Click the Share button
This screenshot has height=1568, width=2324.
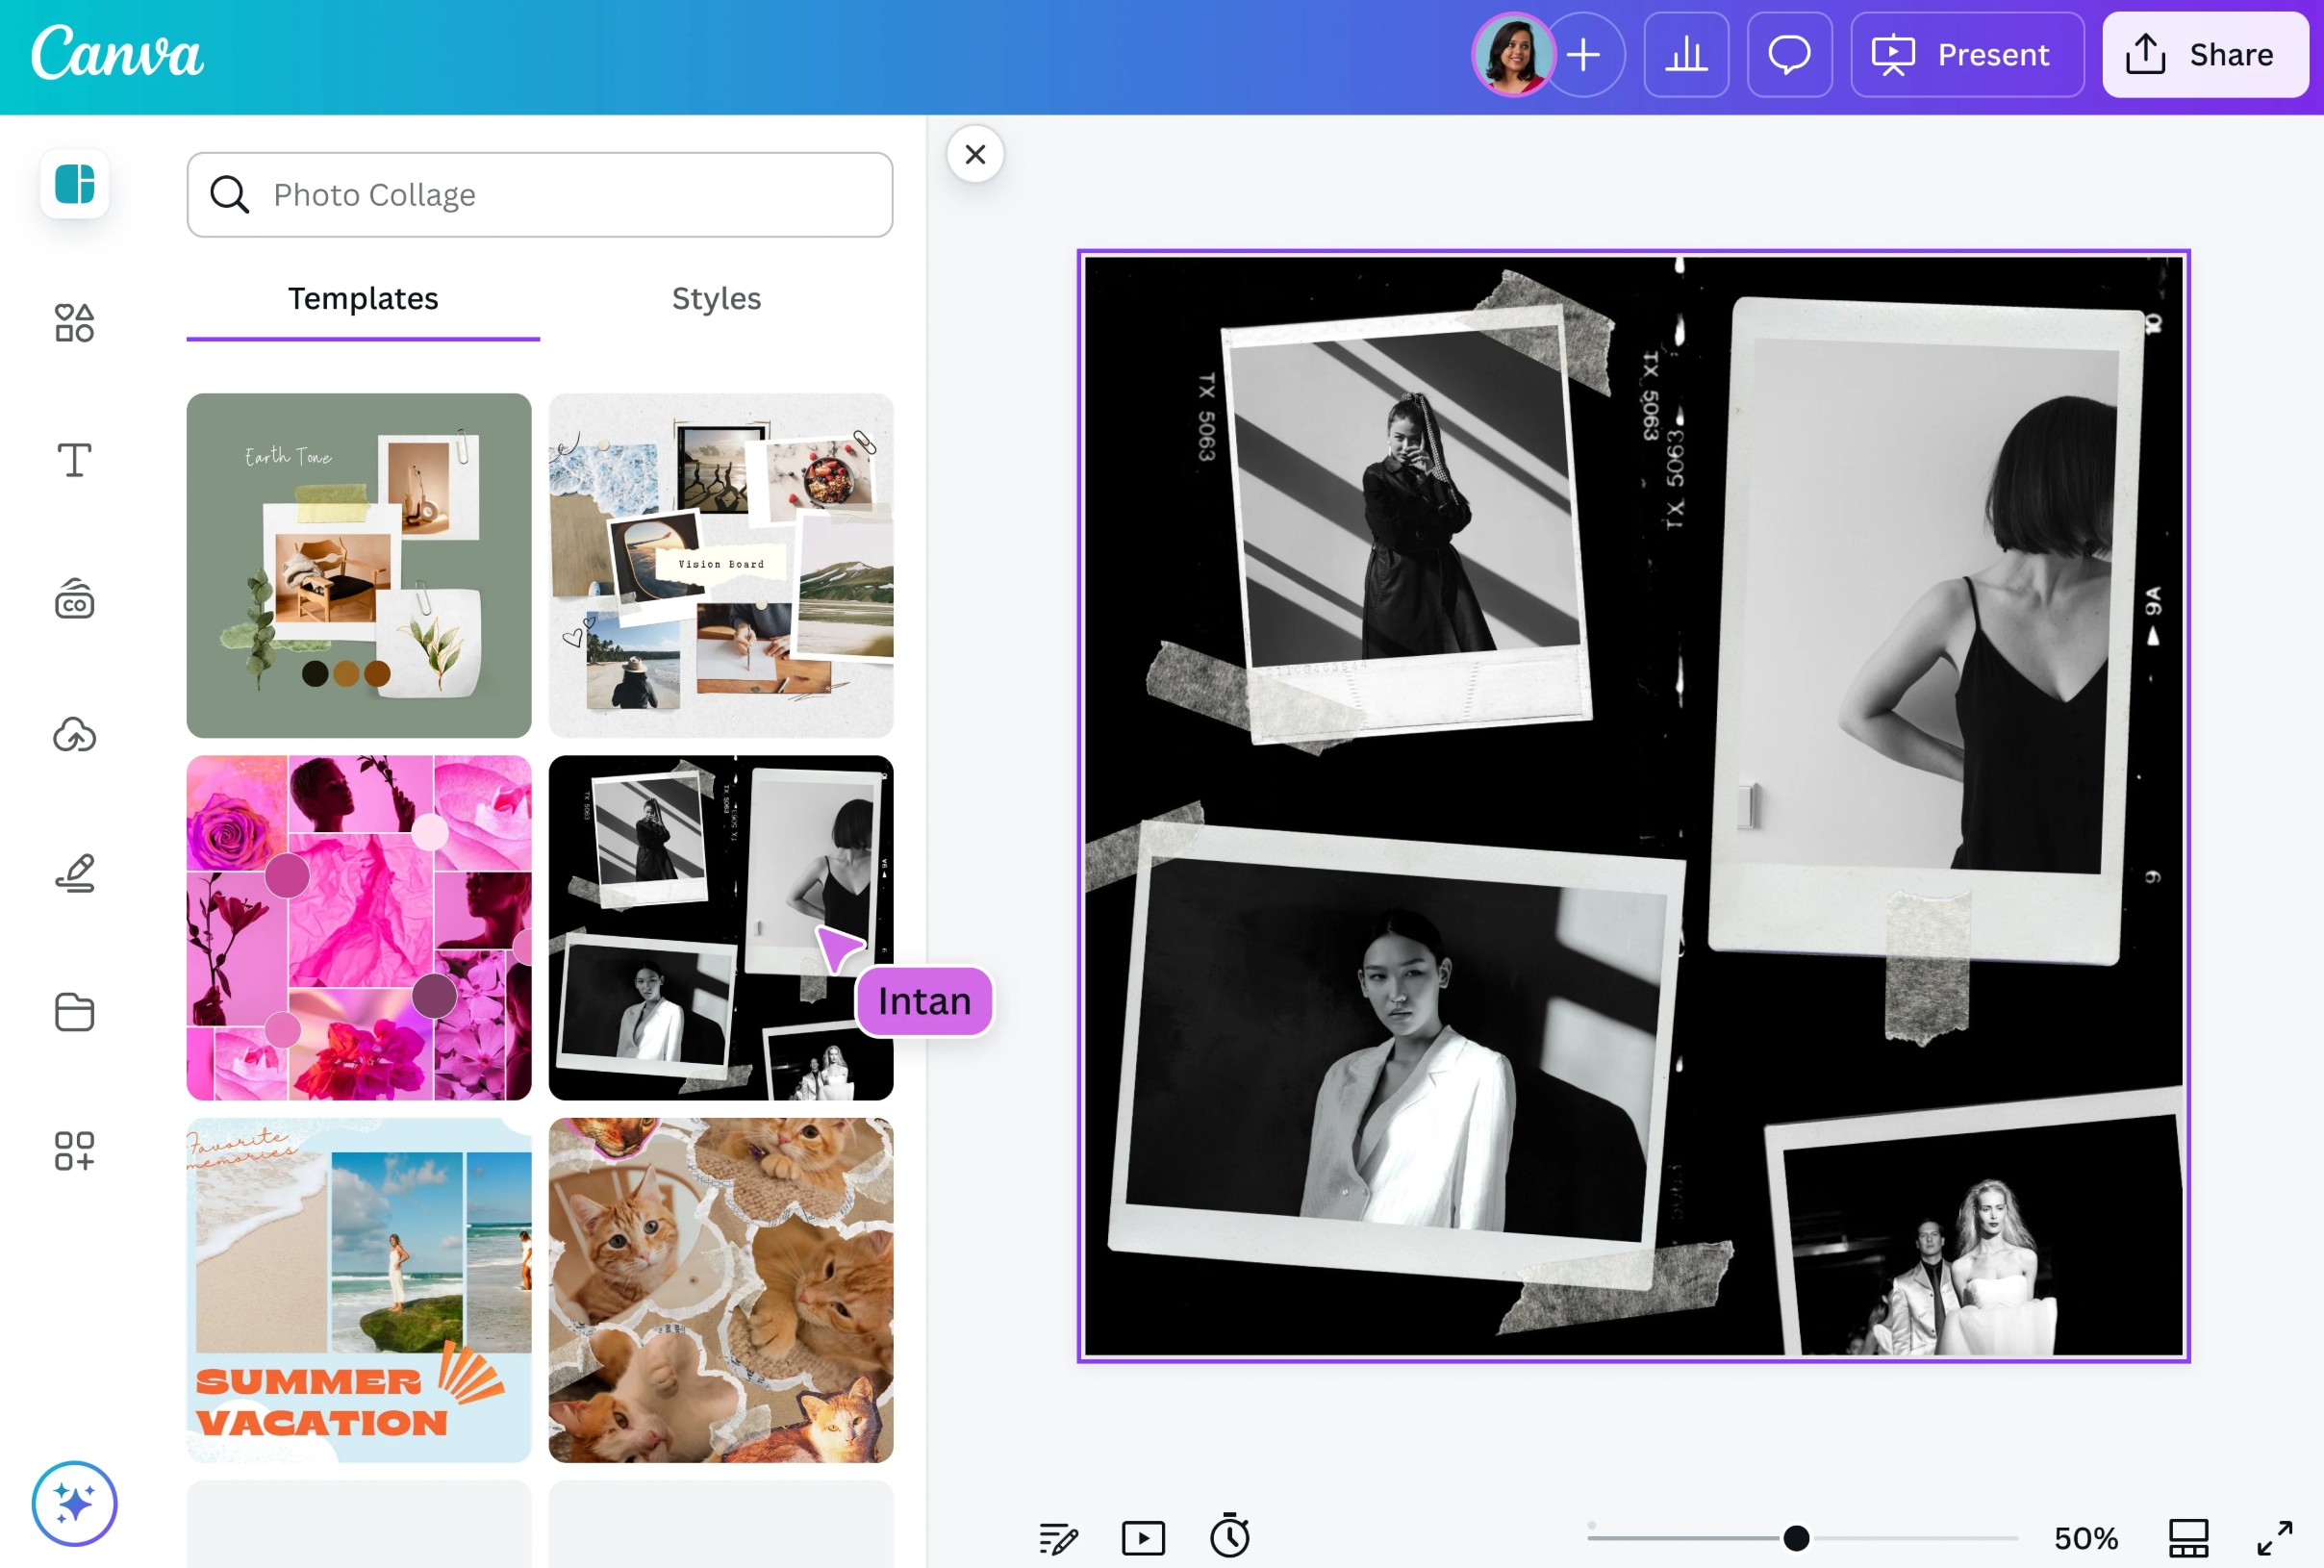pos(2204,54)
